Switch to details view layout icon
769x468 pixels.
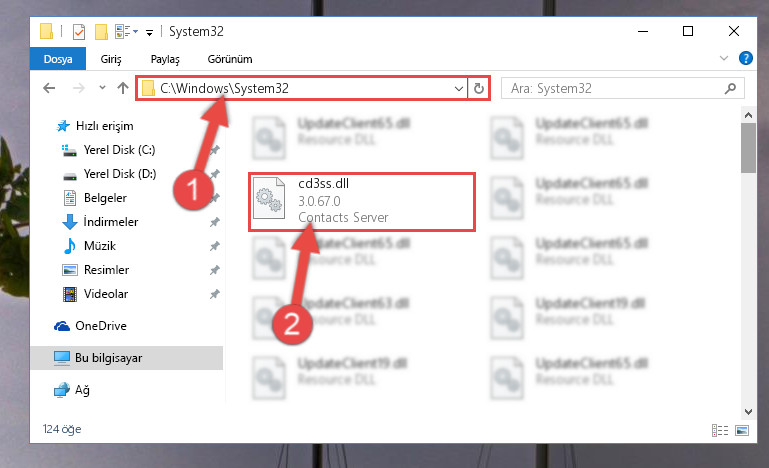tap(719, 431)
